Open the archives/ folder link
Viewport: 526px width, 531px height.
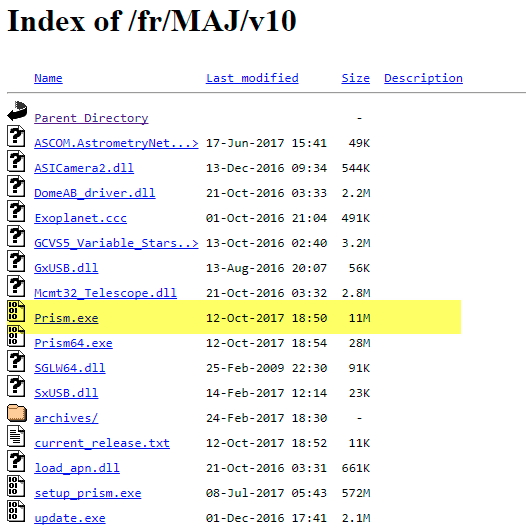tap(66, 418)
